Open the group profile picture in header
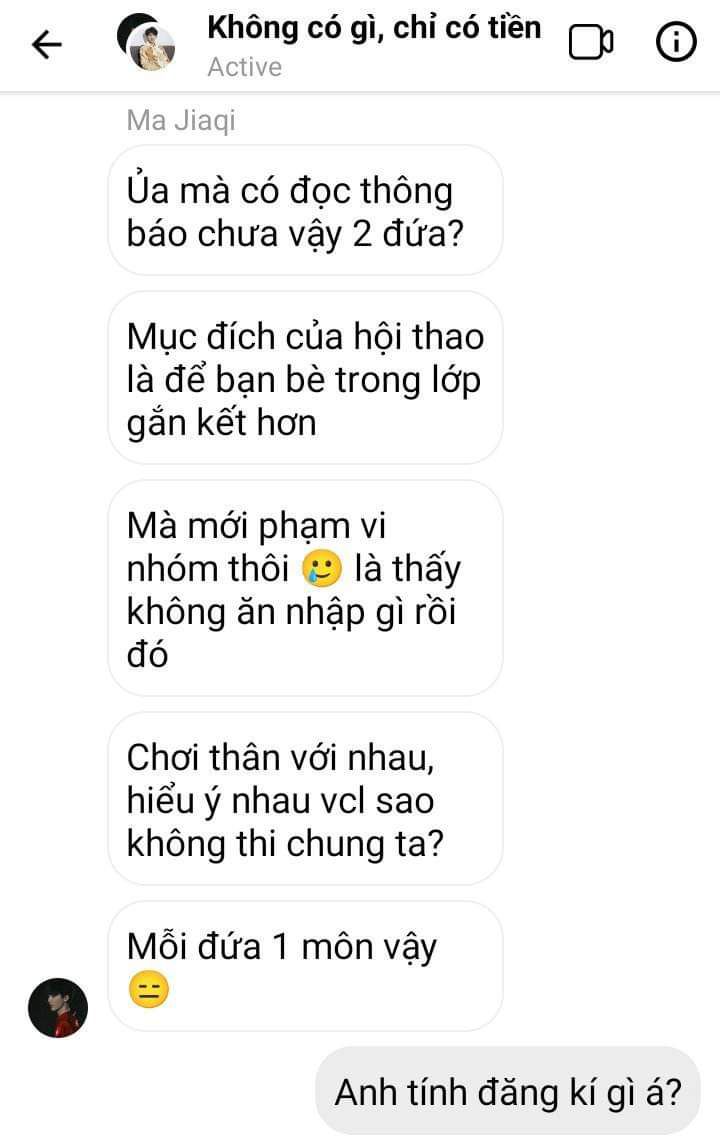 pos(146,42)
